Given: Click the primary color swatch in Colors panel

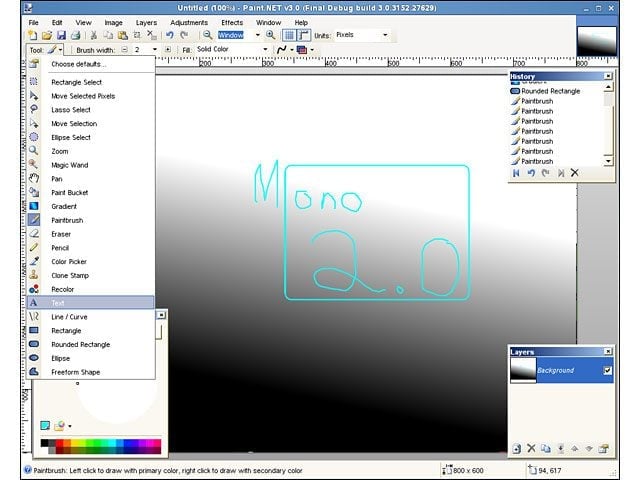Looking at the screenshot, I should point(45,426).
